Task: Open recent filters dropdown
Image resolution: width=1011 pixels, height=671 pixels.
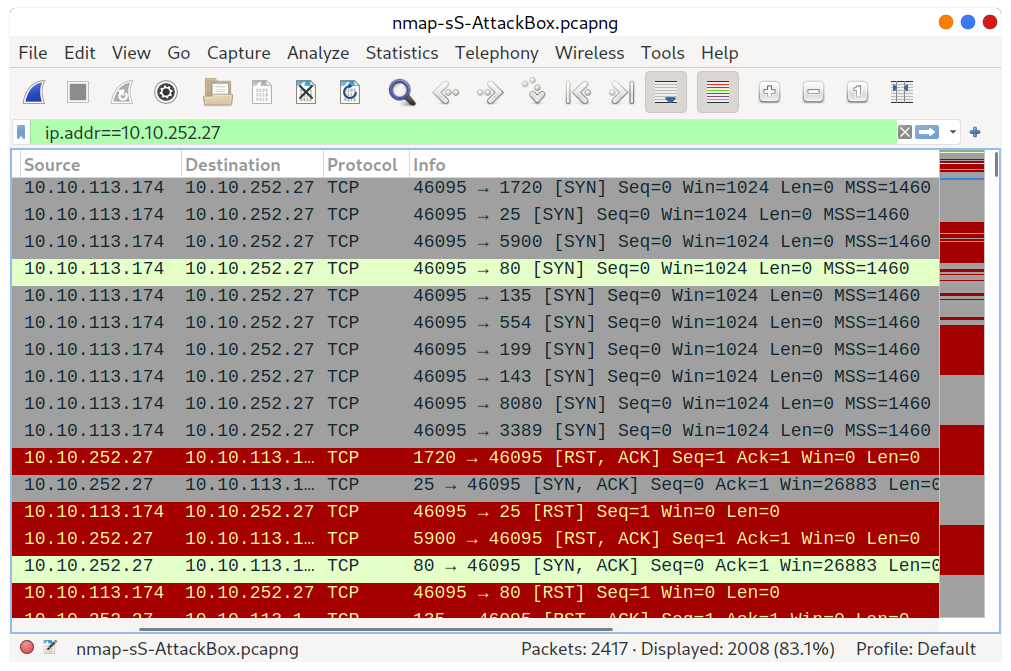Action: click(x=952, y=132)
